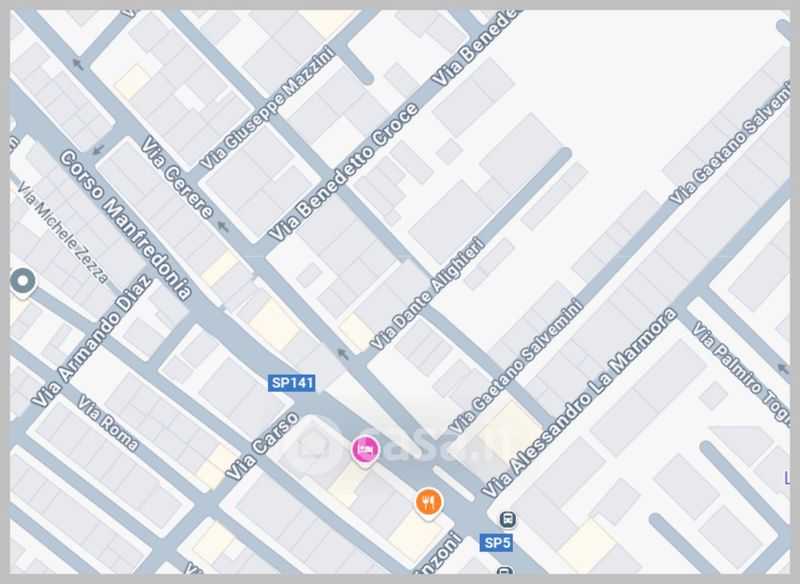Select the Via Michele Zezza label
800x584 pixels.
[63, 233]
